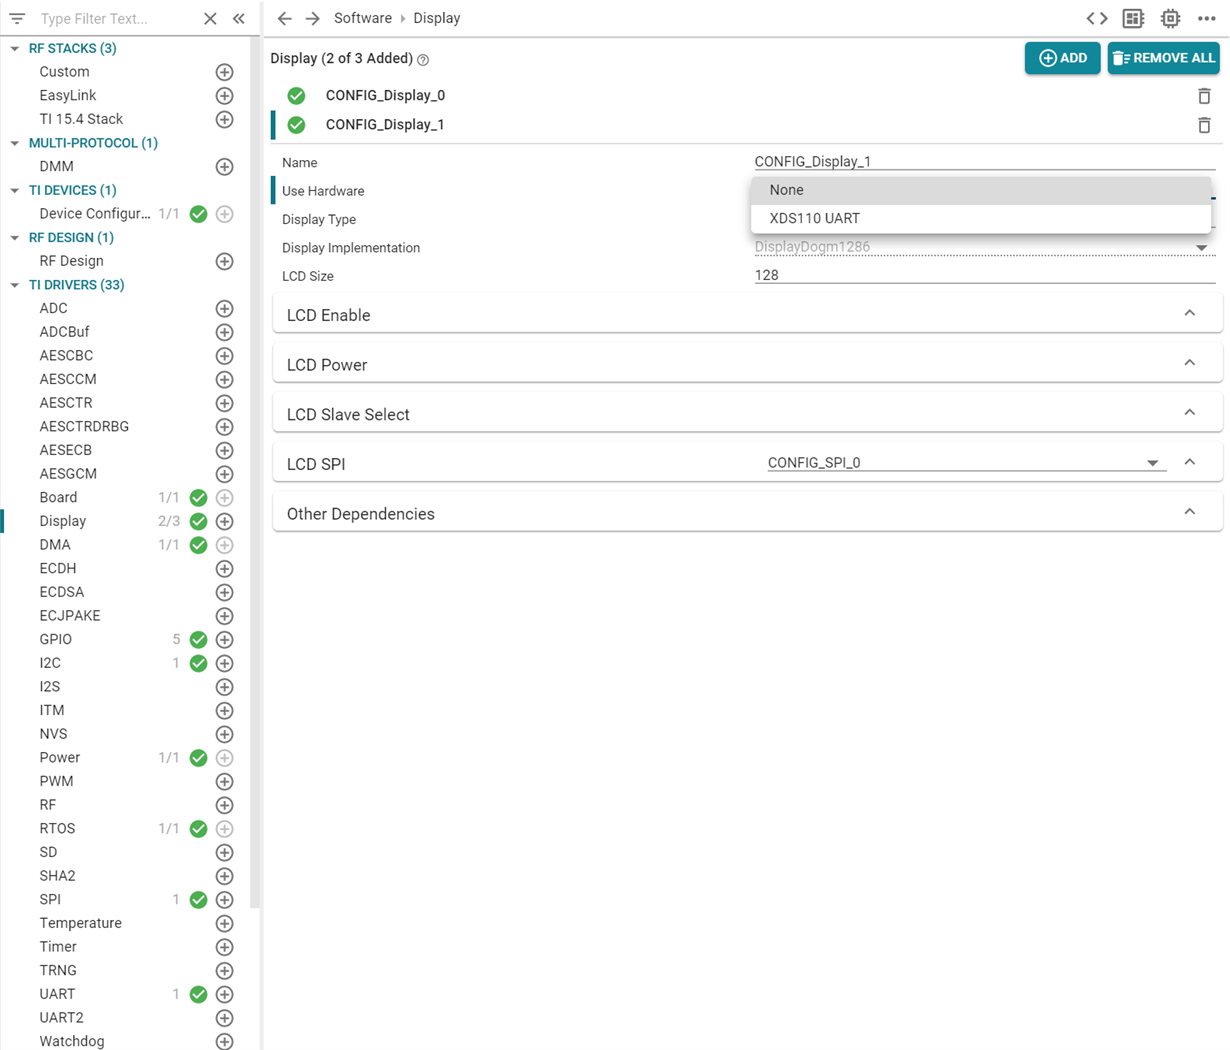Open the UART driver in sidebar

coord(57,994)
